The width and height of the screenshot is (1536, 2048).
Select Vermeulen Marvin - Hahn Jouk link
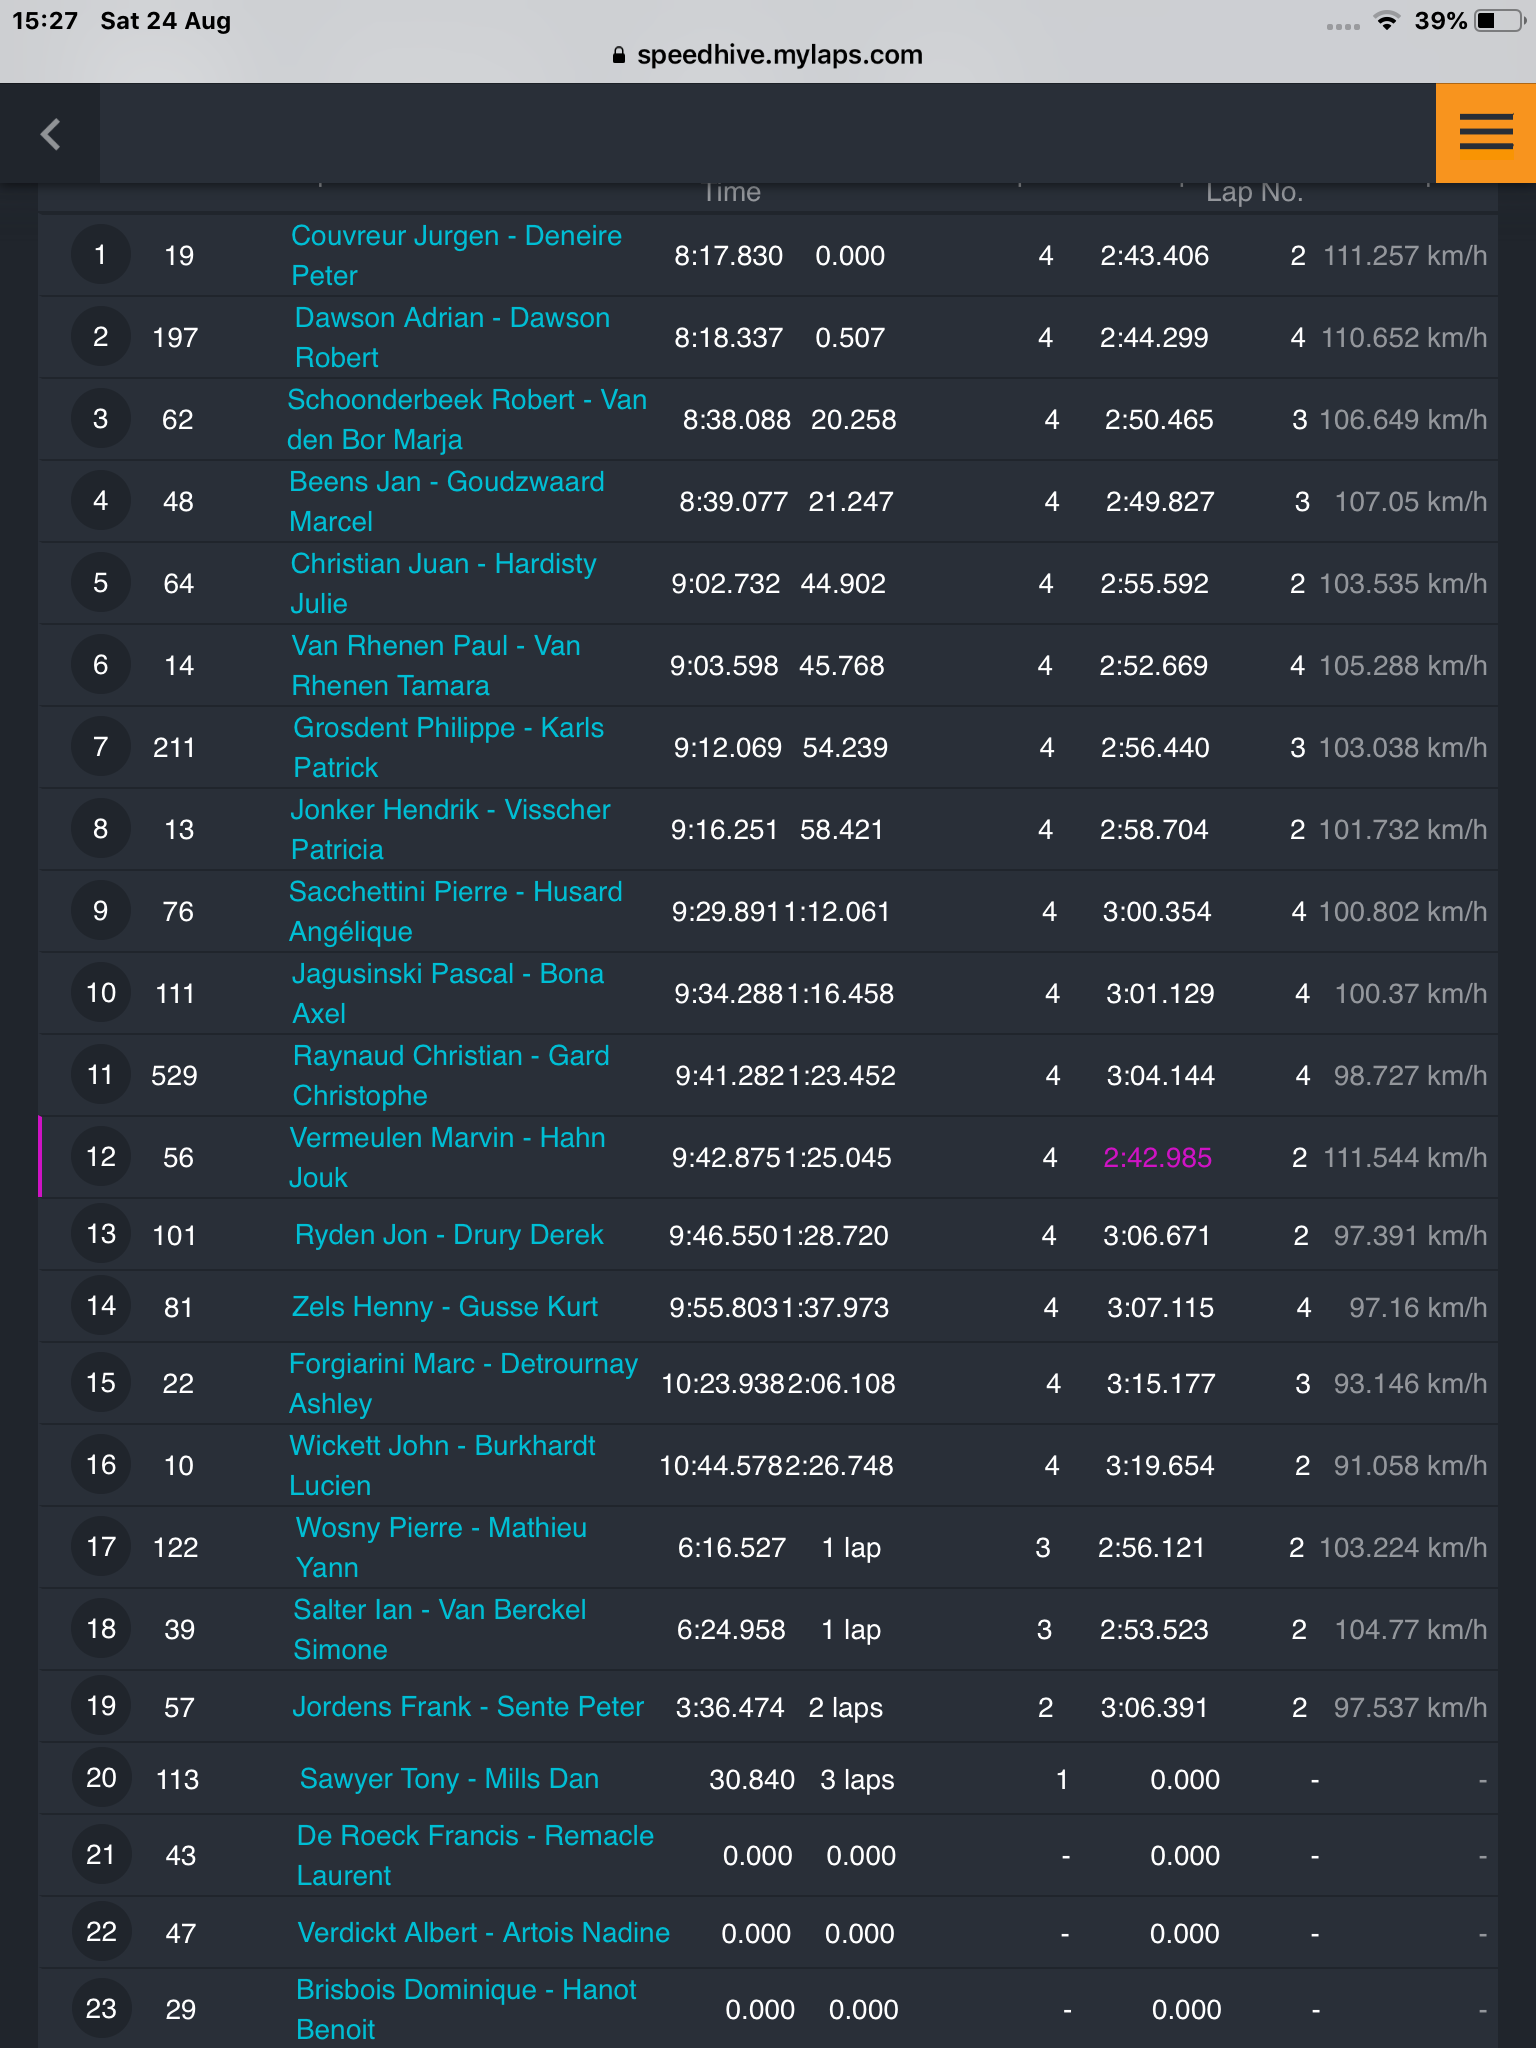coord(447,1158)
